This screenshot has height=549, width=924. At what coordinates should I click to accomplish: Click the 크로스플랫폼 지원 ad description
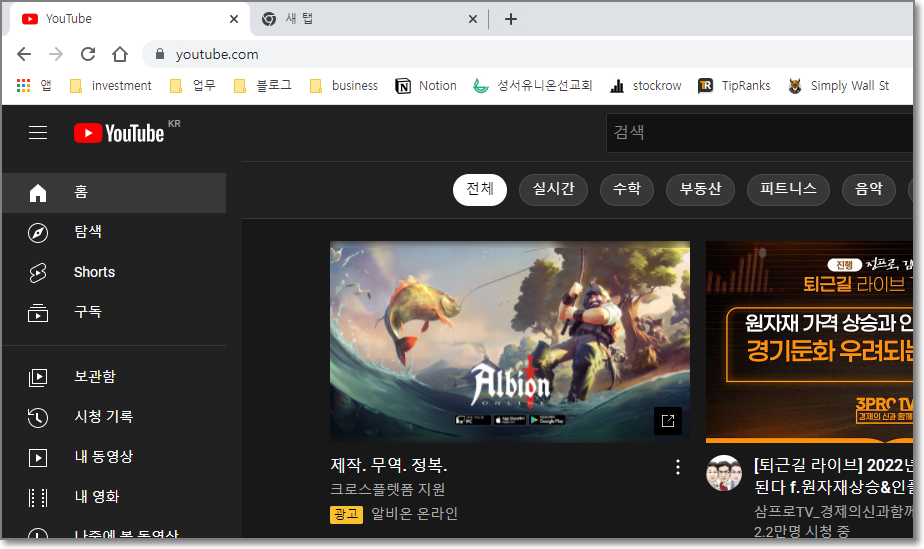tap(388, 490)
